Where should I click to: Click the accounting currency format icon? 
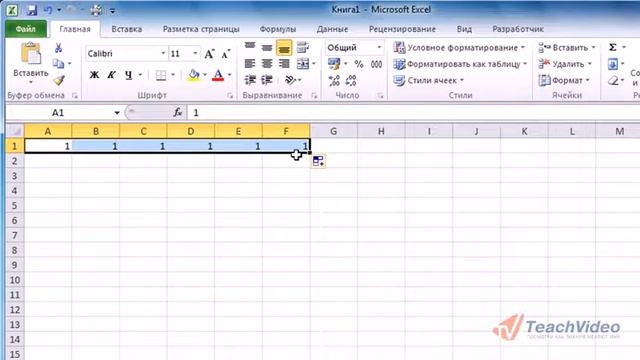(334, 64)
